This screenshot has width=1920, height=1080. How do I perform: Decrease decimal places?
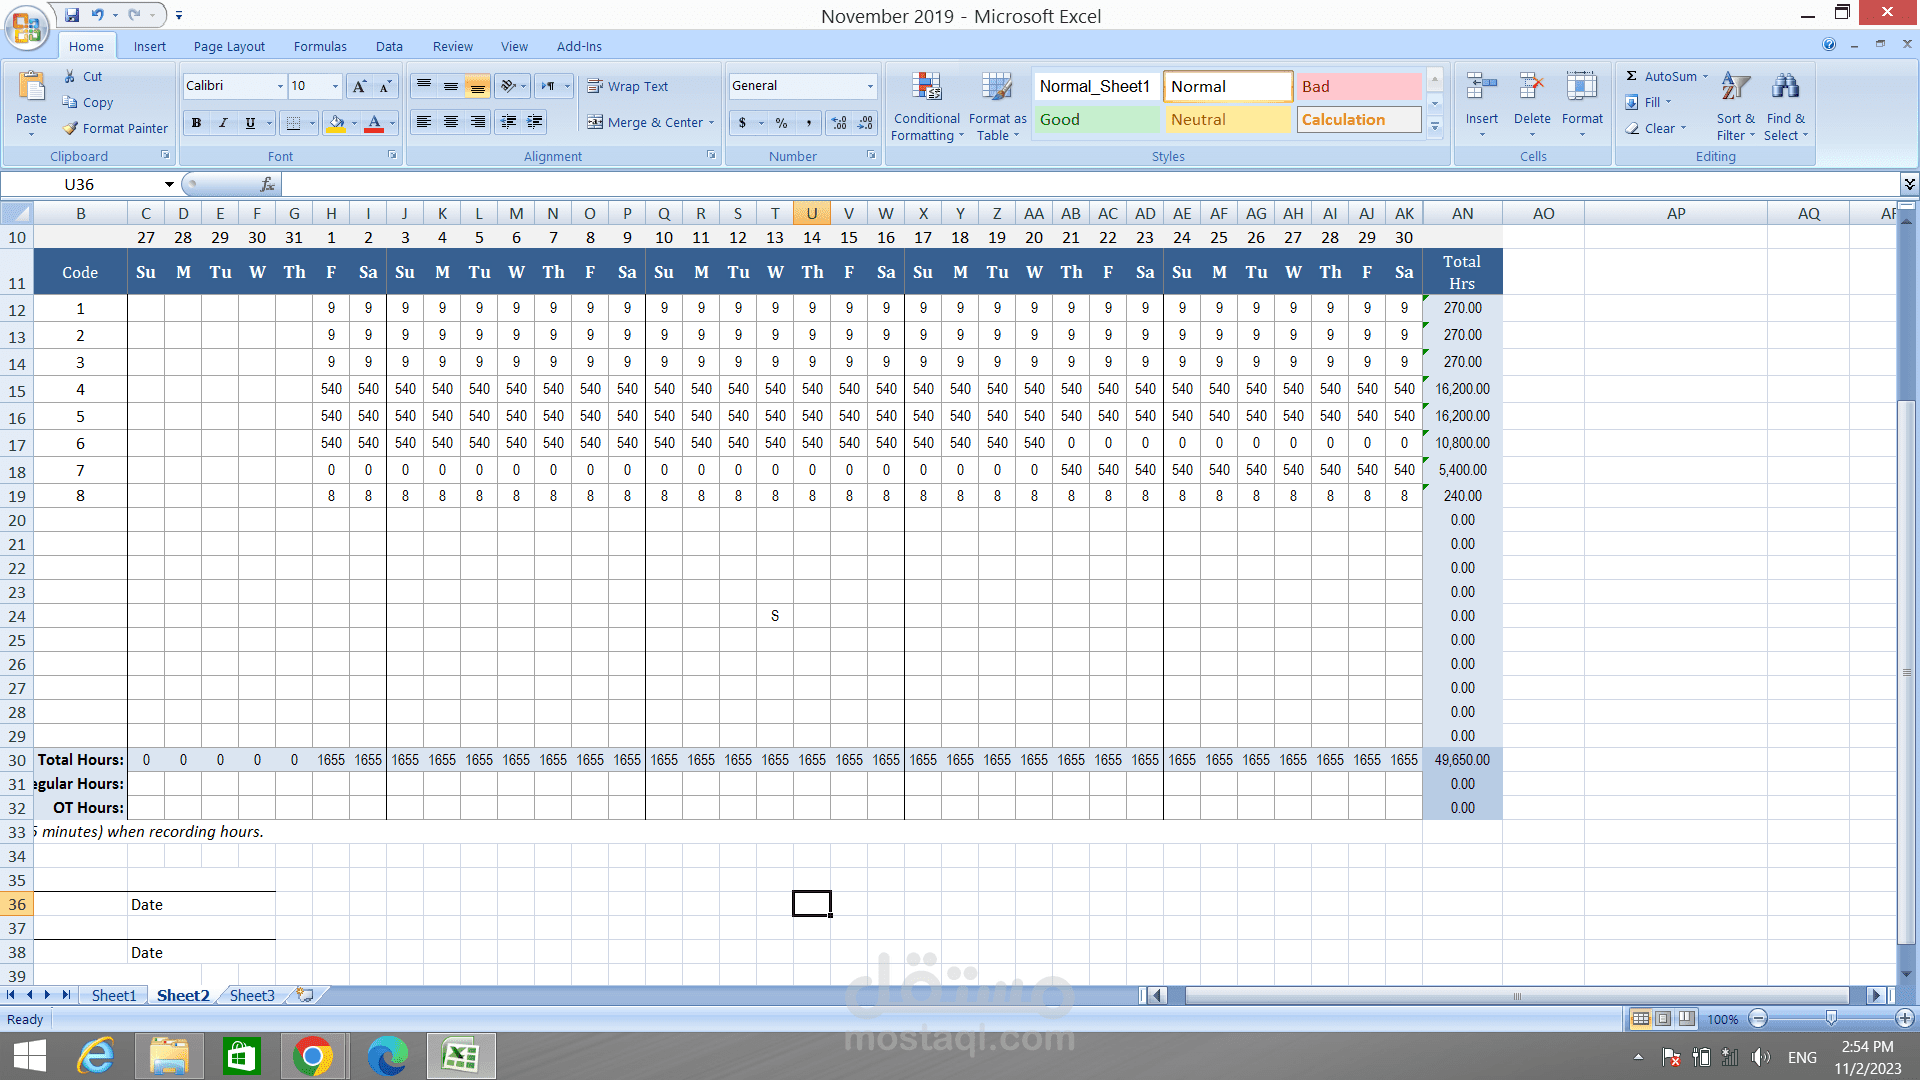tap(866, 123)
